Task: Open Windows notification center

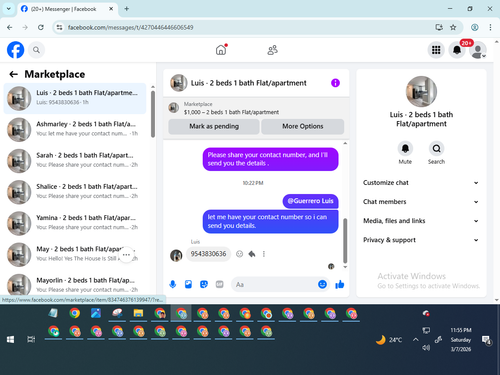Action: pyautogui.click(x=487, y=340)
